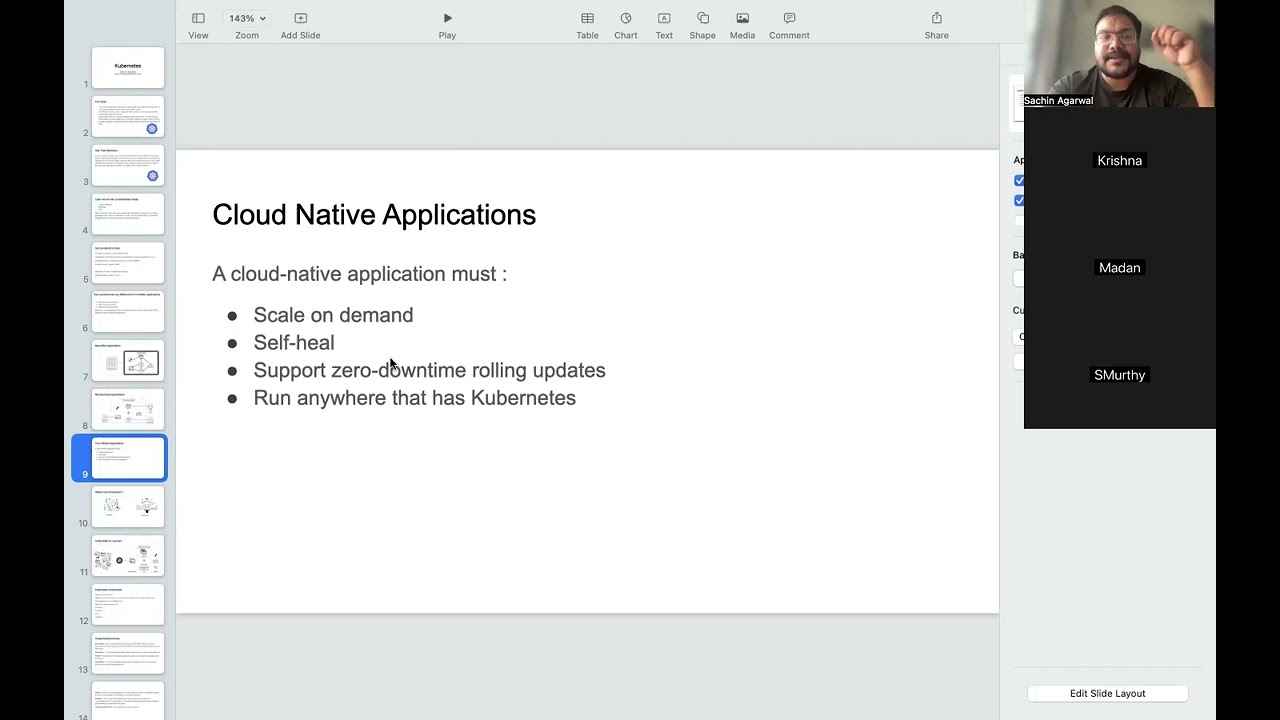Open the Shape picker
Image resolution: width=1280 pixels, height=720 pixels.
pyautogui.click(x=702, y=18)
